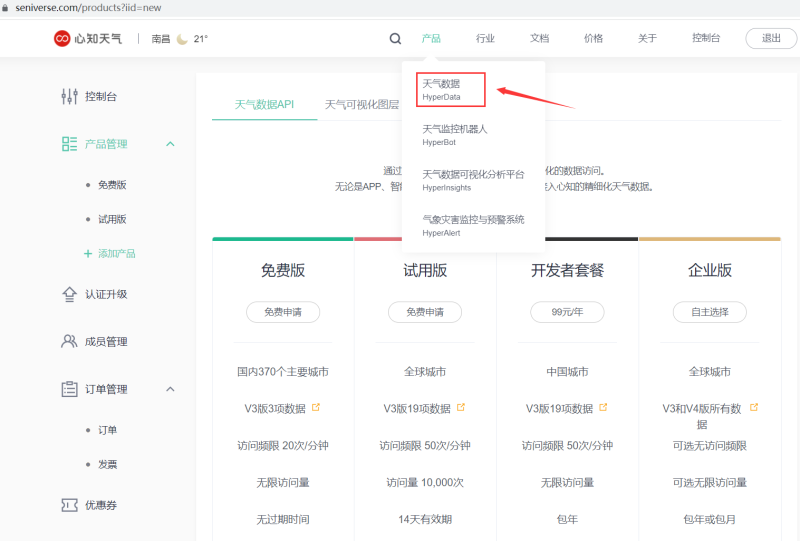The height and width of the screenshot is (541, 800).
Task: Click the Seniverse logo icon
Action: click(62, 39)
